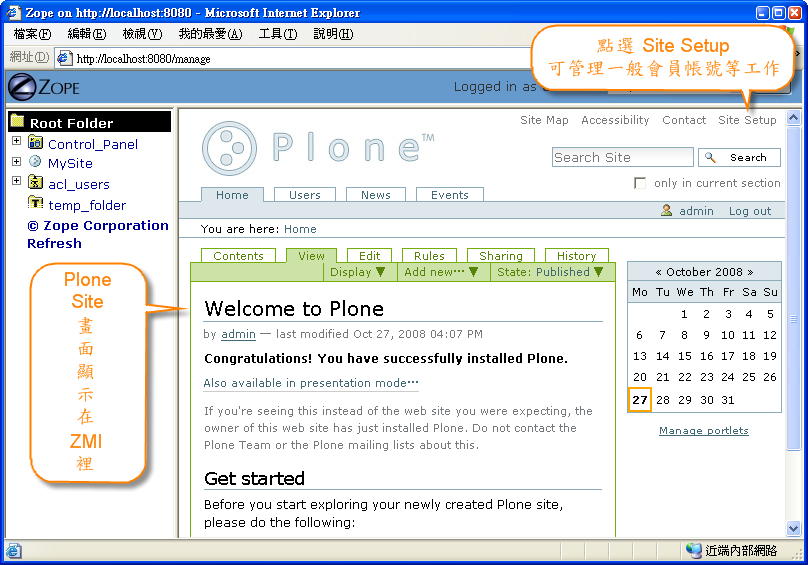Click the MySite Plone site icon
Viewport: 808px width, 565px height.
pyautogui.click(x=35, y=161)
